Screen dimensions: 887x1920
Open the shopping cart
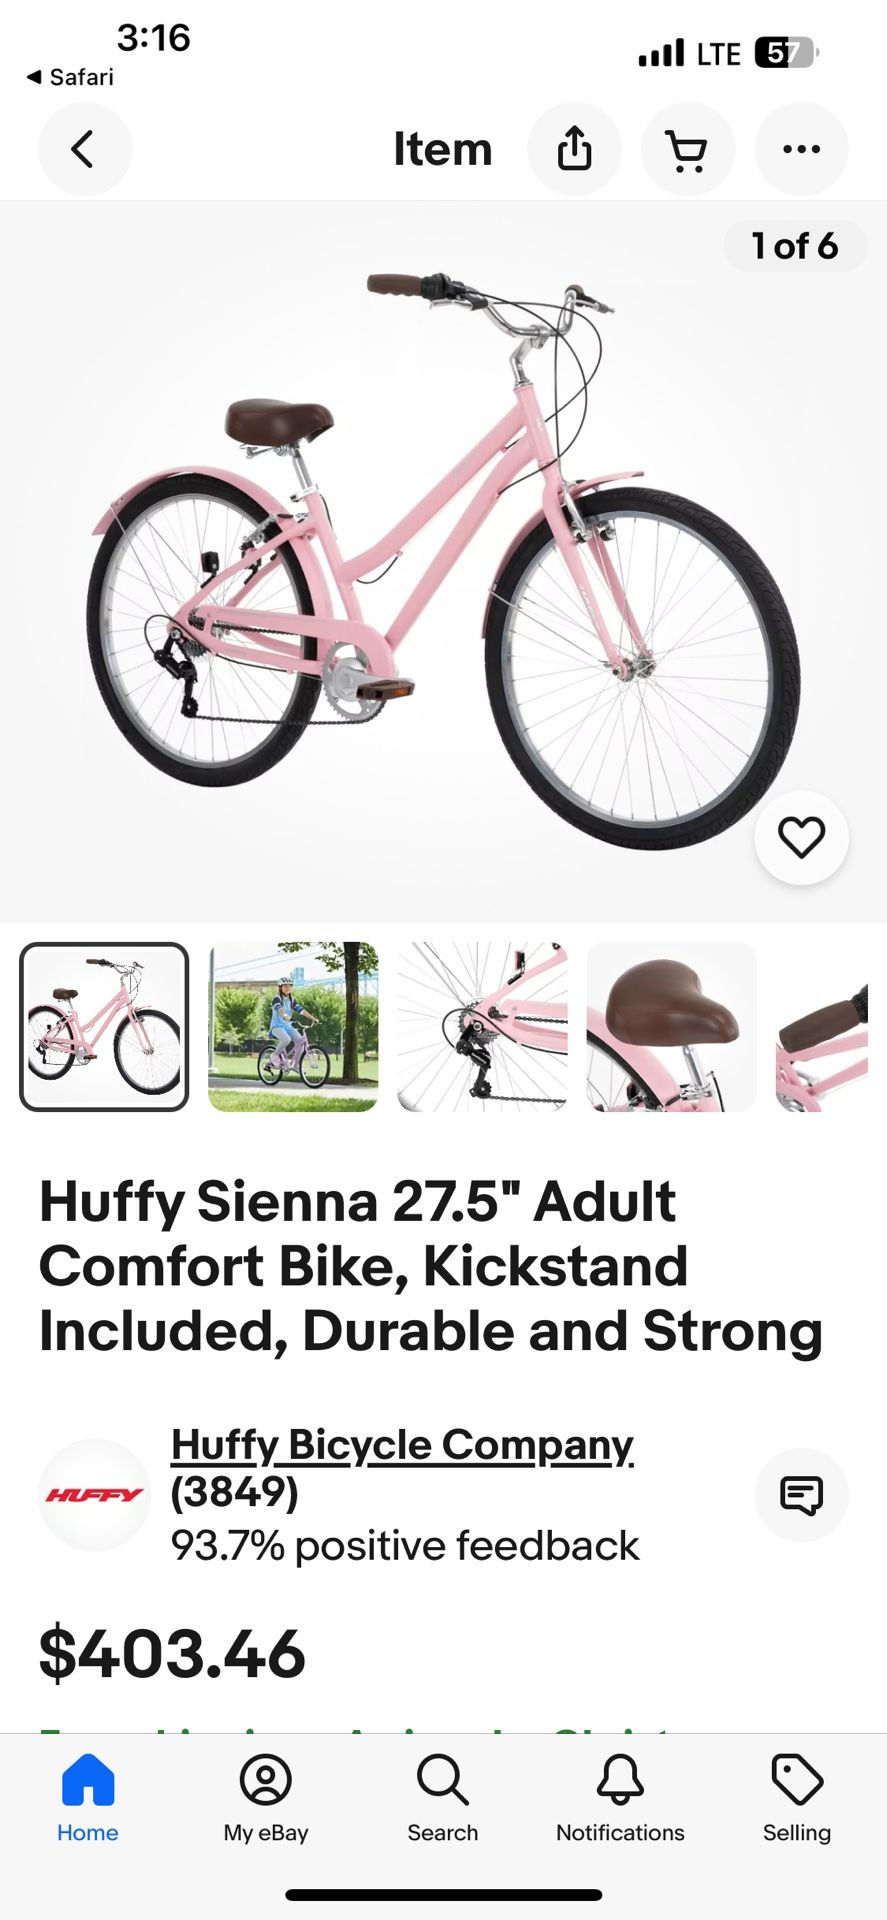(x=688, y=149)
